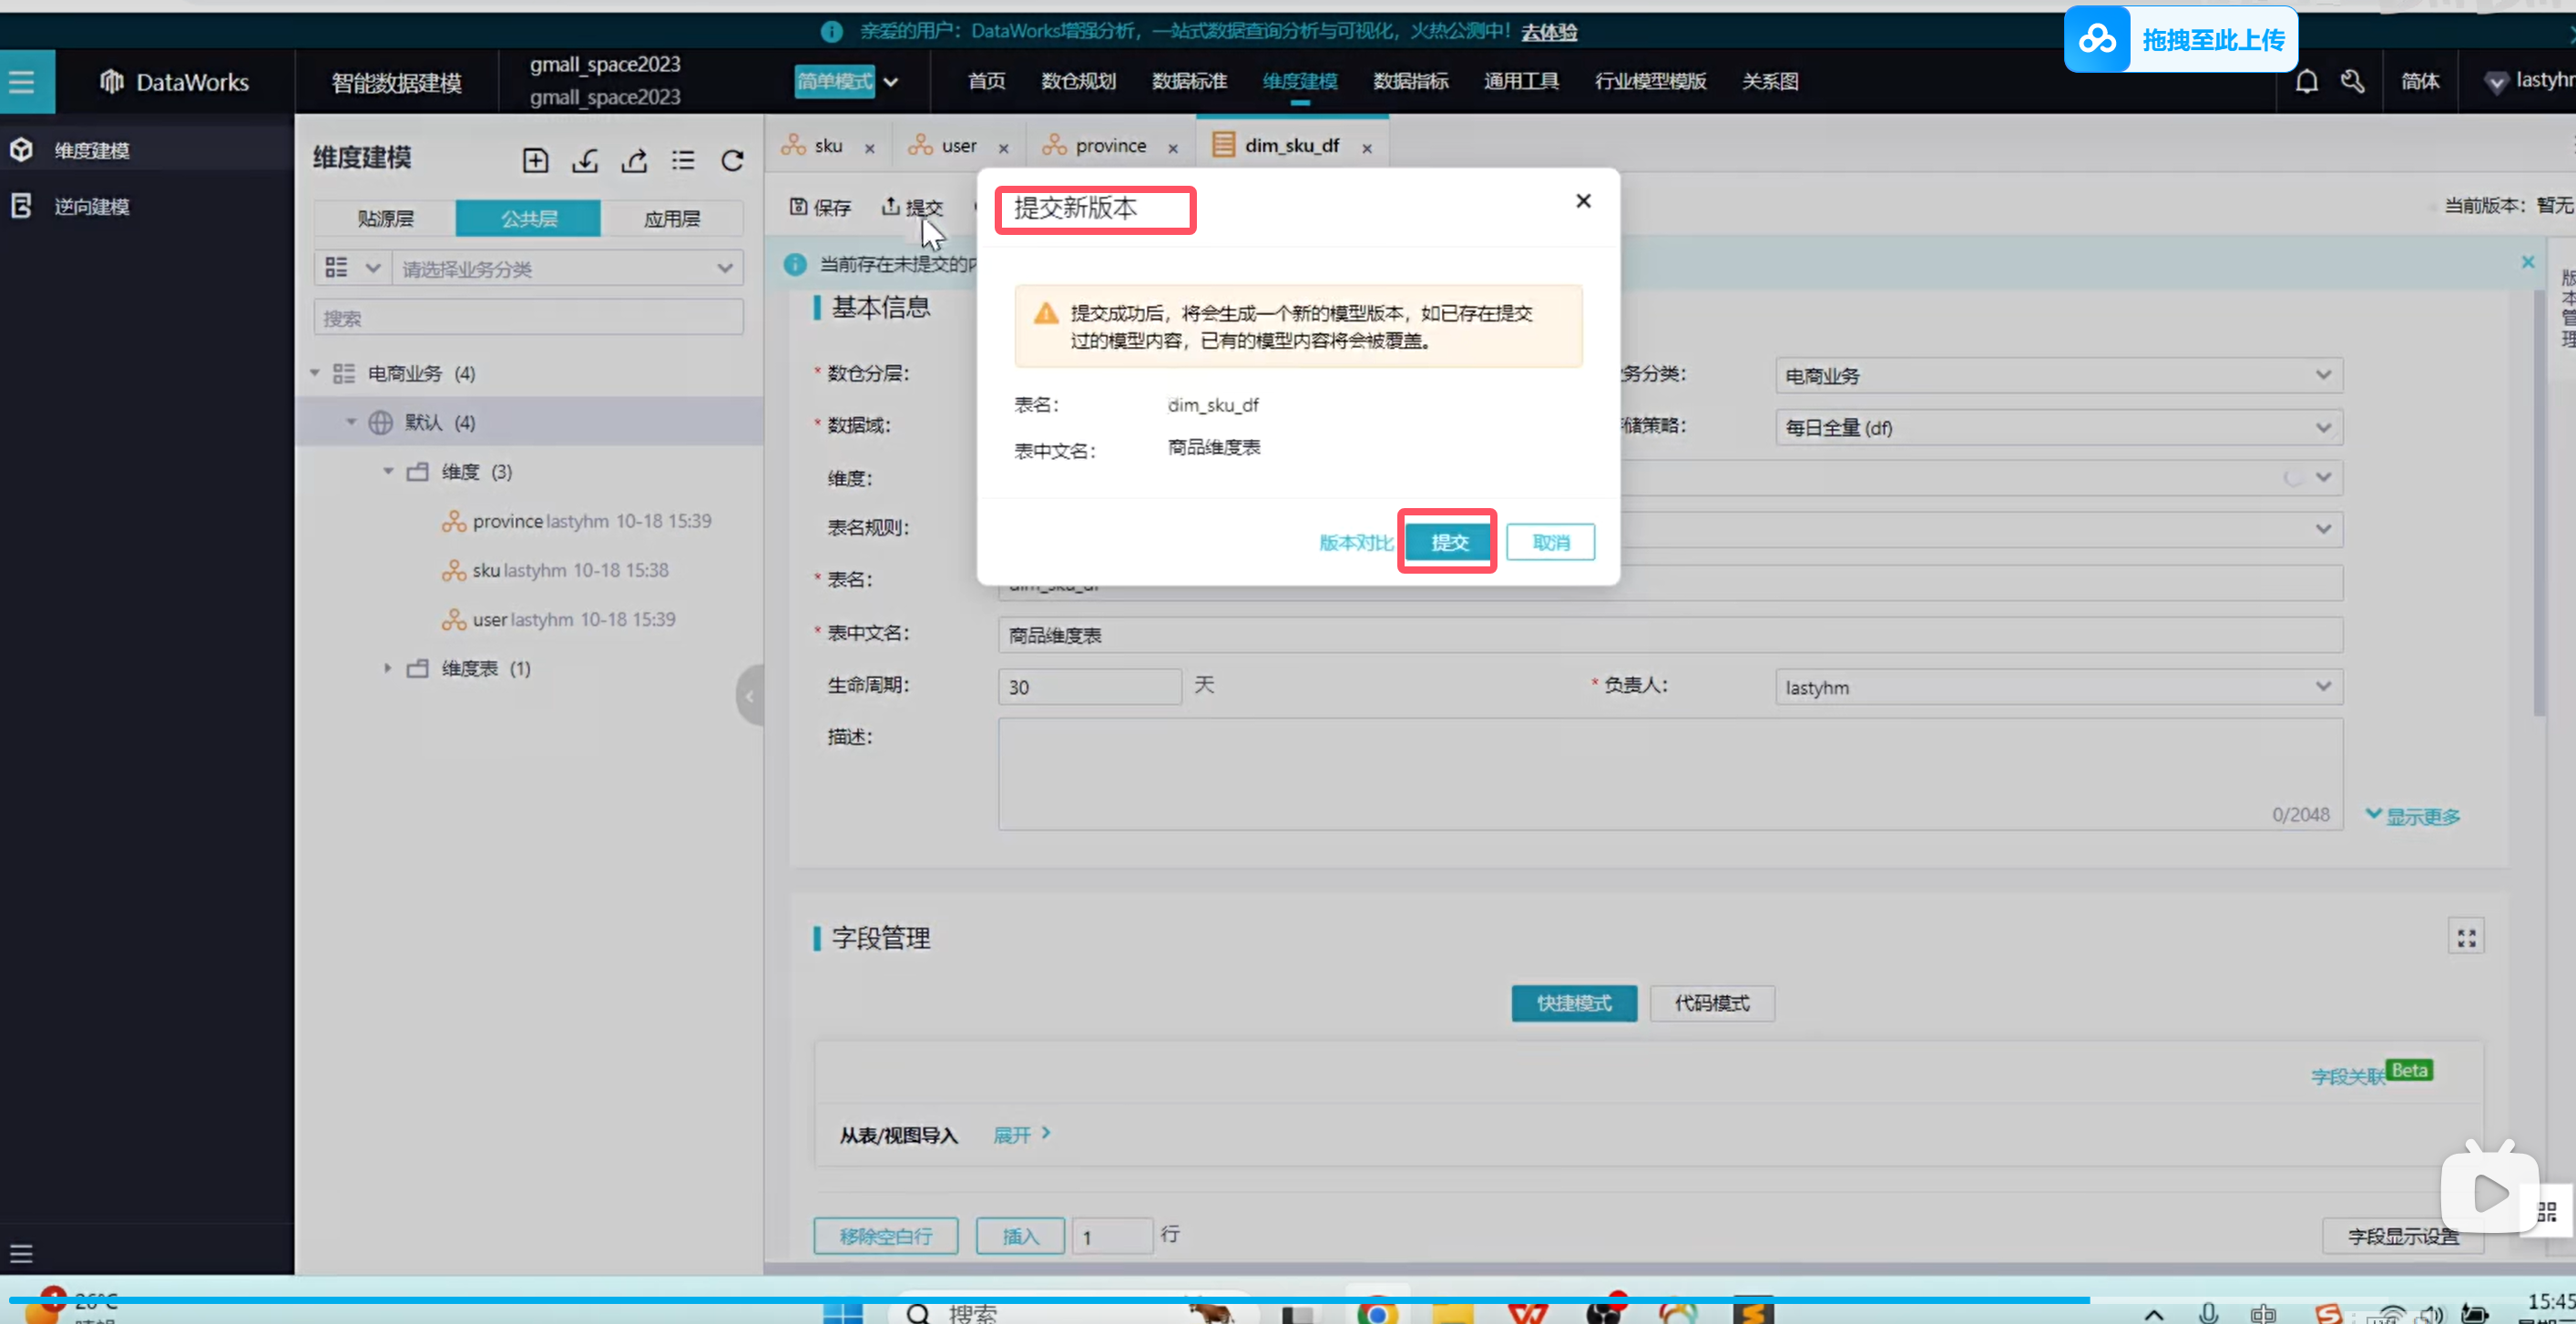The height and width of the screenshot is (1324, 2576).
Task: Open the notification bell icon
Action: pyautogui.click(x=2306, y=81)
